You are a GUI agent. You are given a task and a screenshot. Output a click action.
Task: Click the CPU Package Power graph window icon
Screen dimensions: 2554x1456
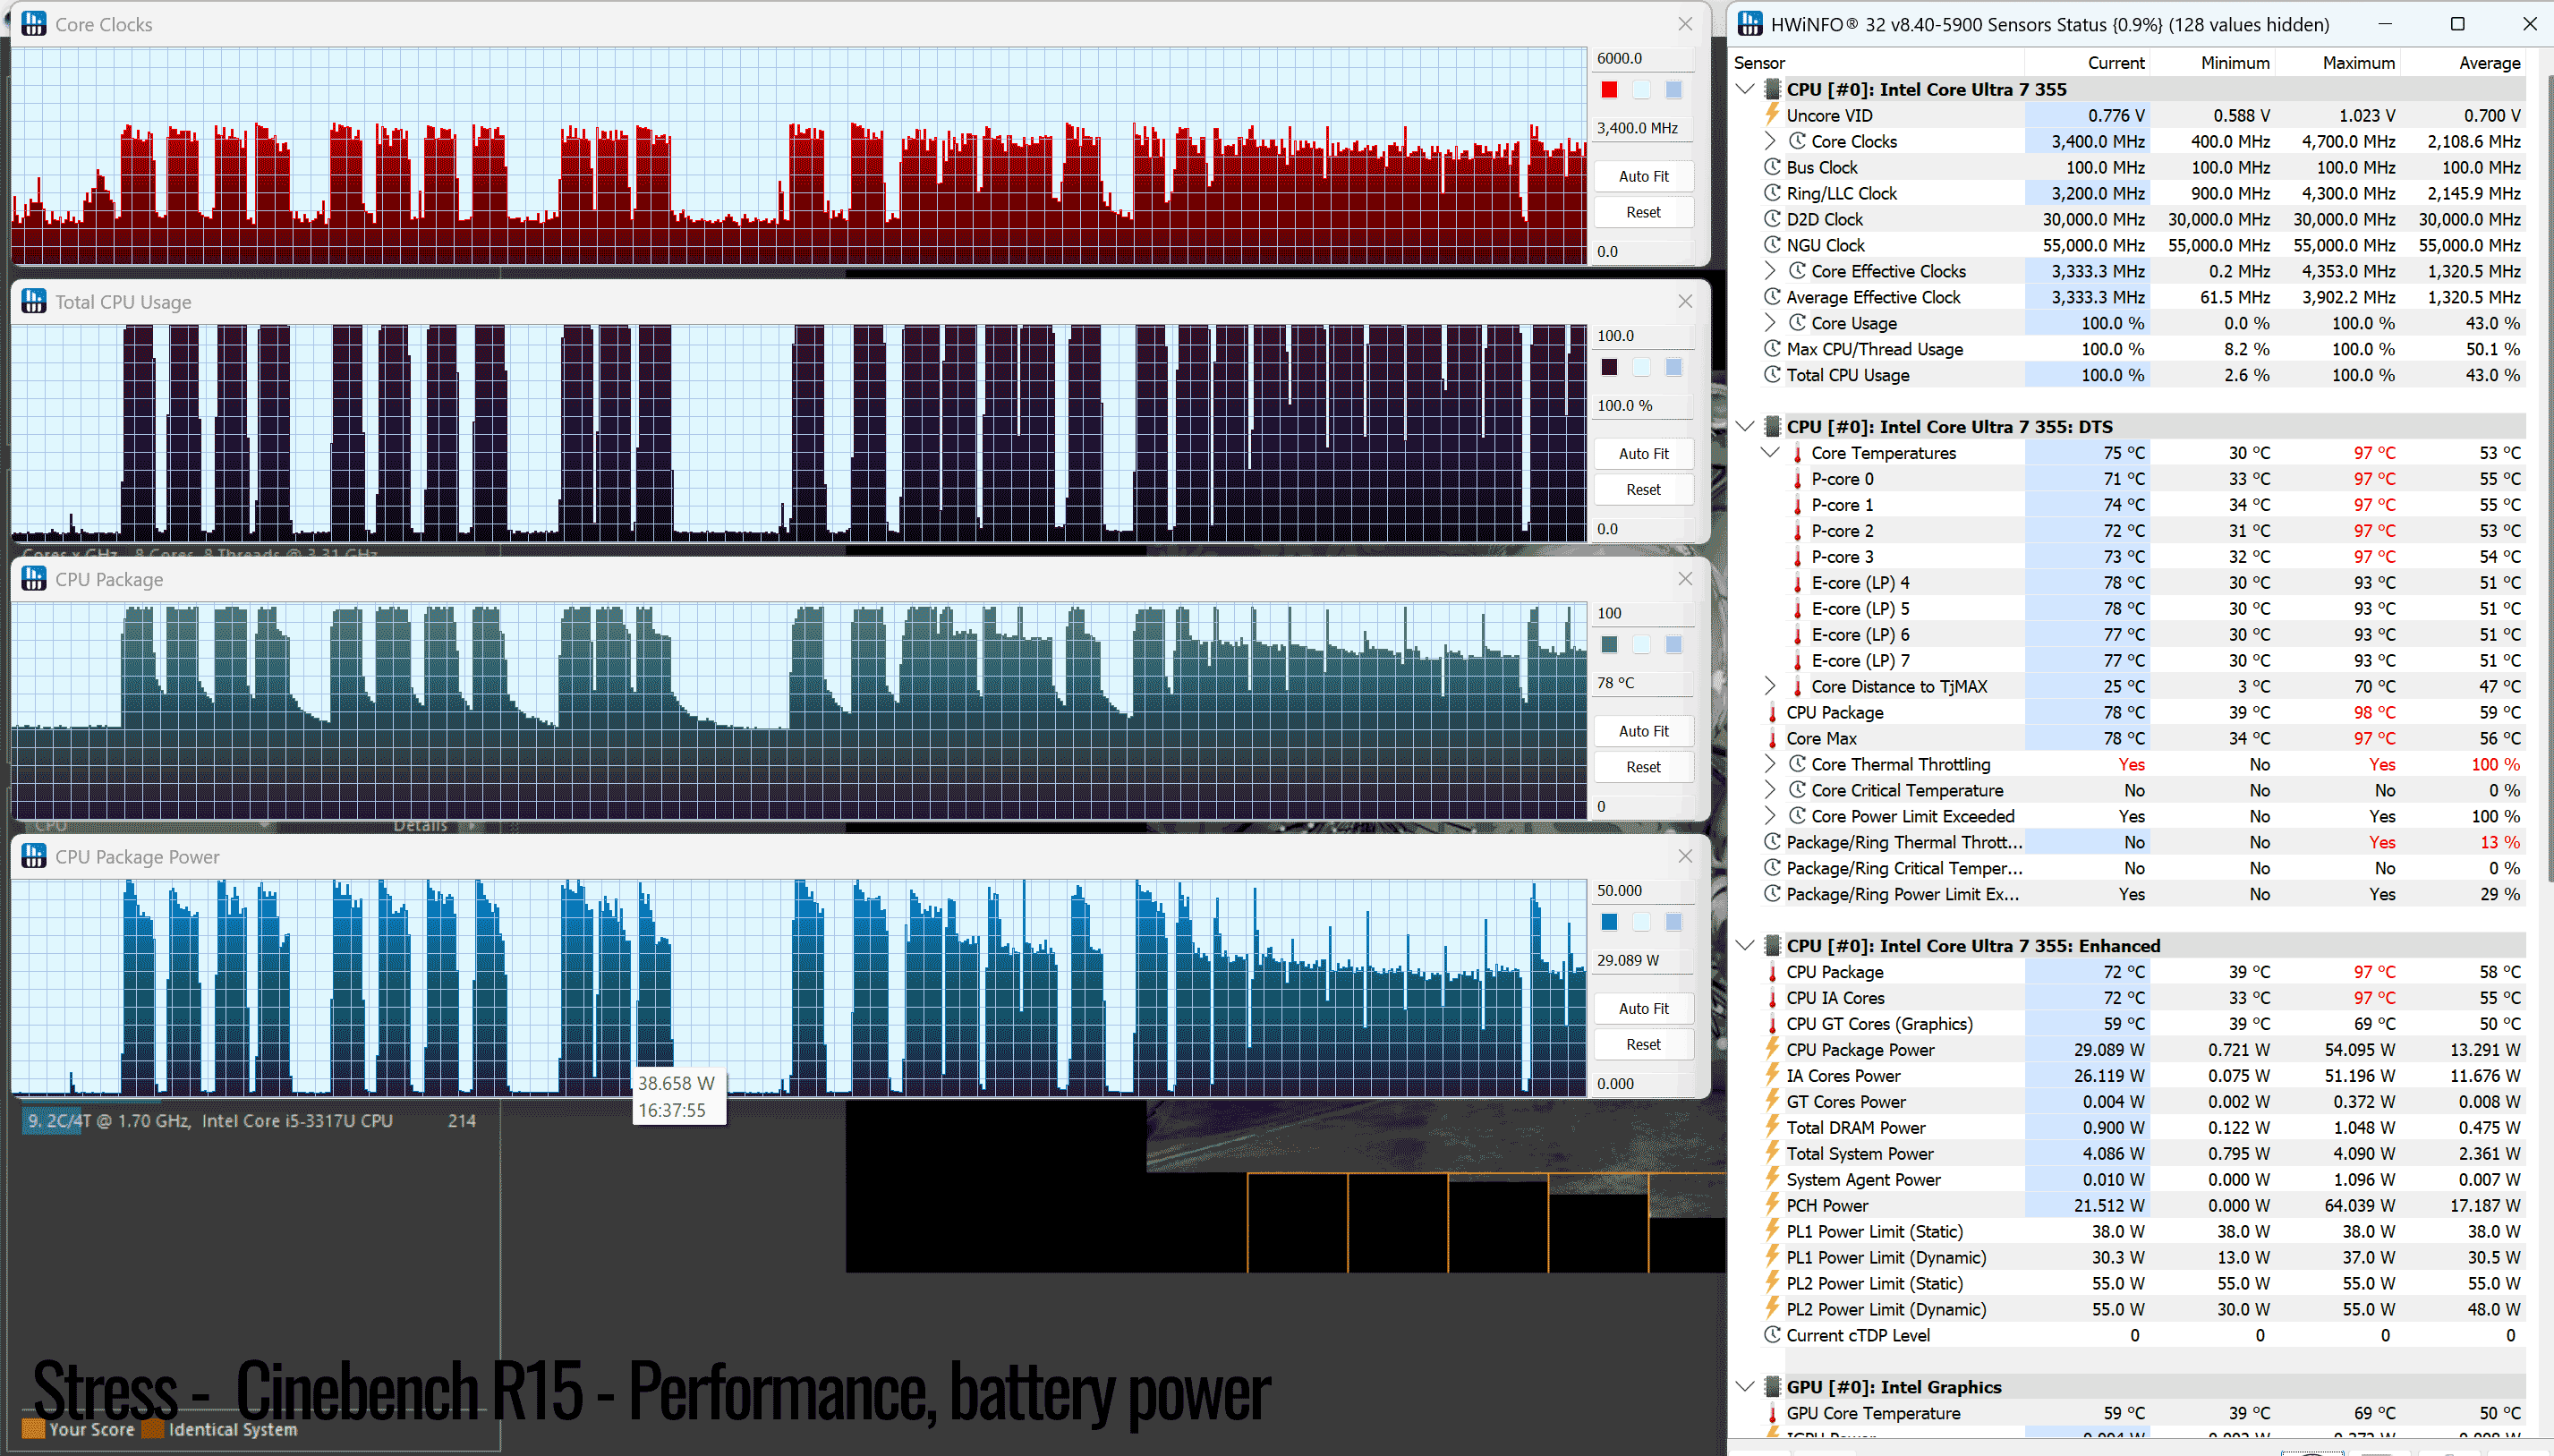[34, 857]
